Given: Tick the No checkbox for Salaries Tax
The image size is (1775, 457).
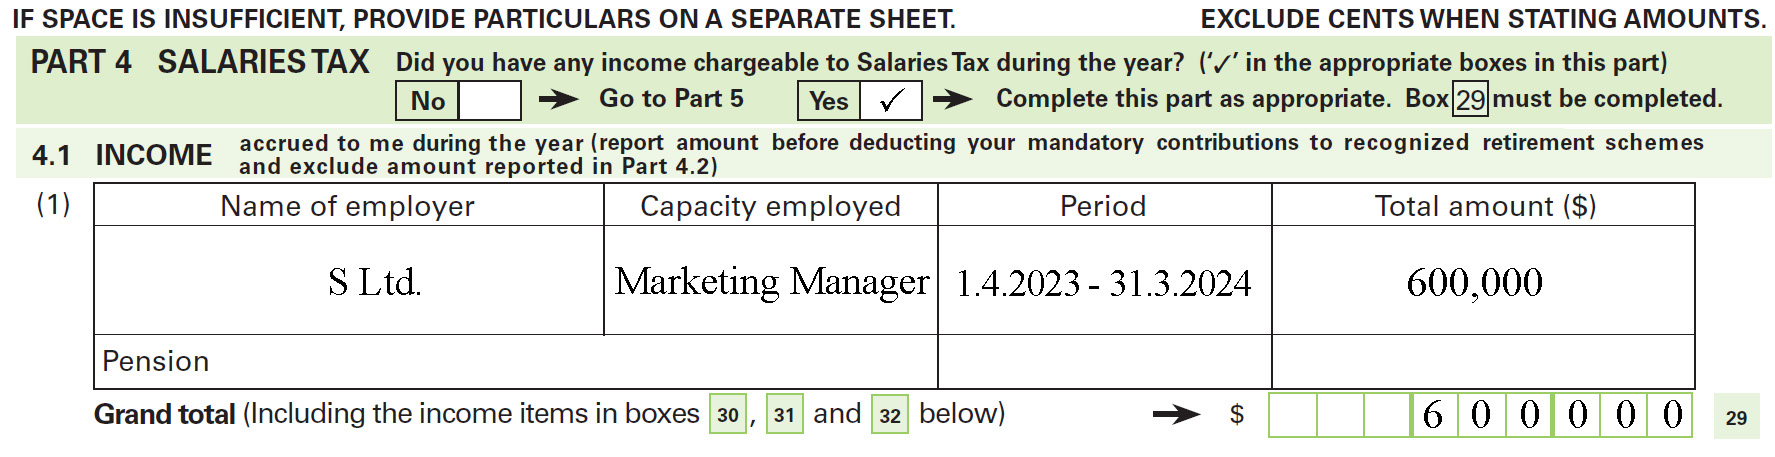Looking at the screenshot, I should pyautogui.click(x=490, y=101).
